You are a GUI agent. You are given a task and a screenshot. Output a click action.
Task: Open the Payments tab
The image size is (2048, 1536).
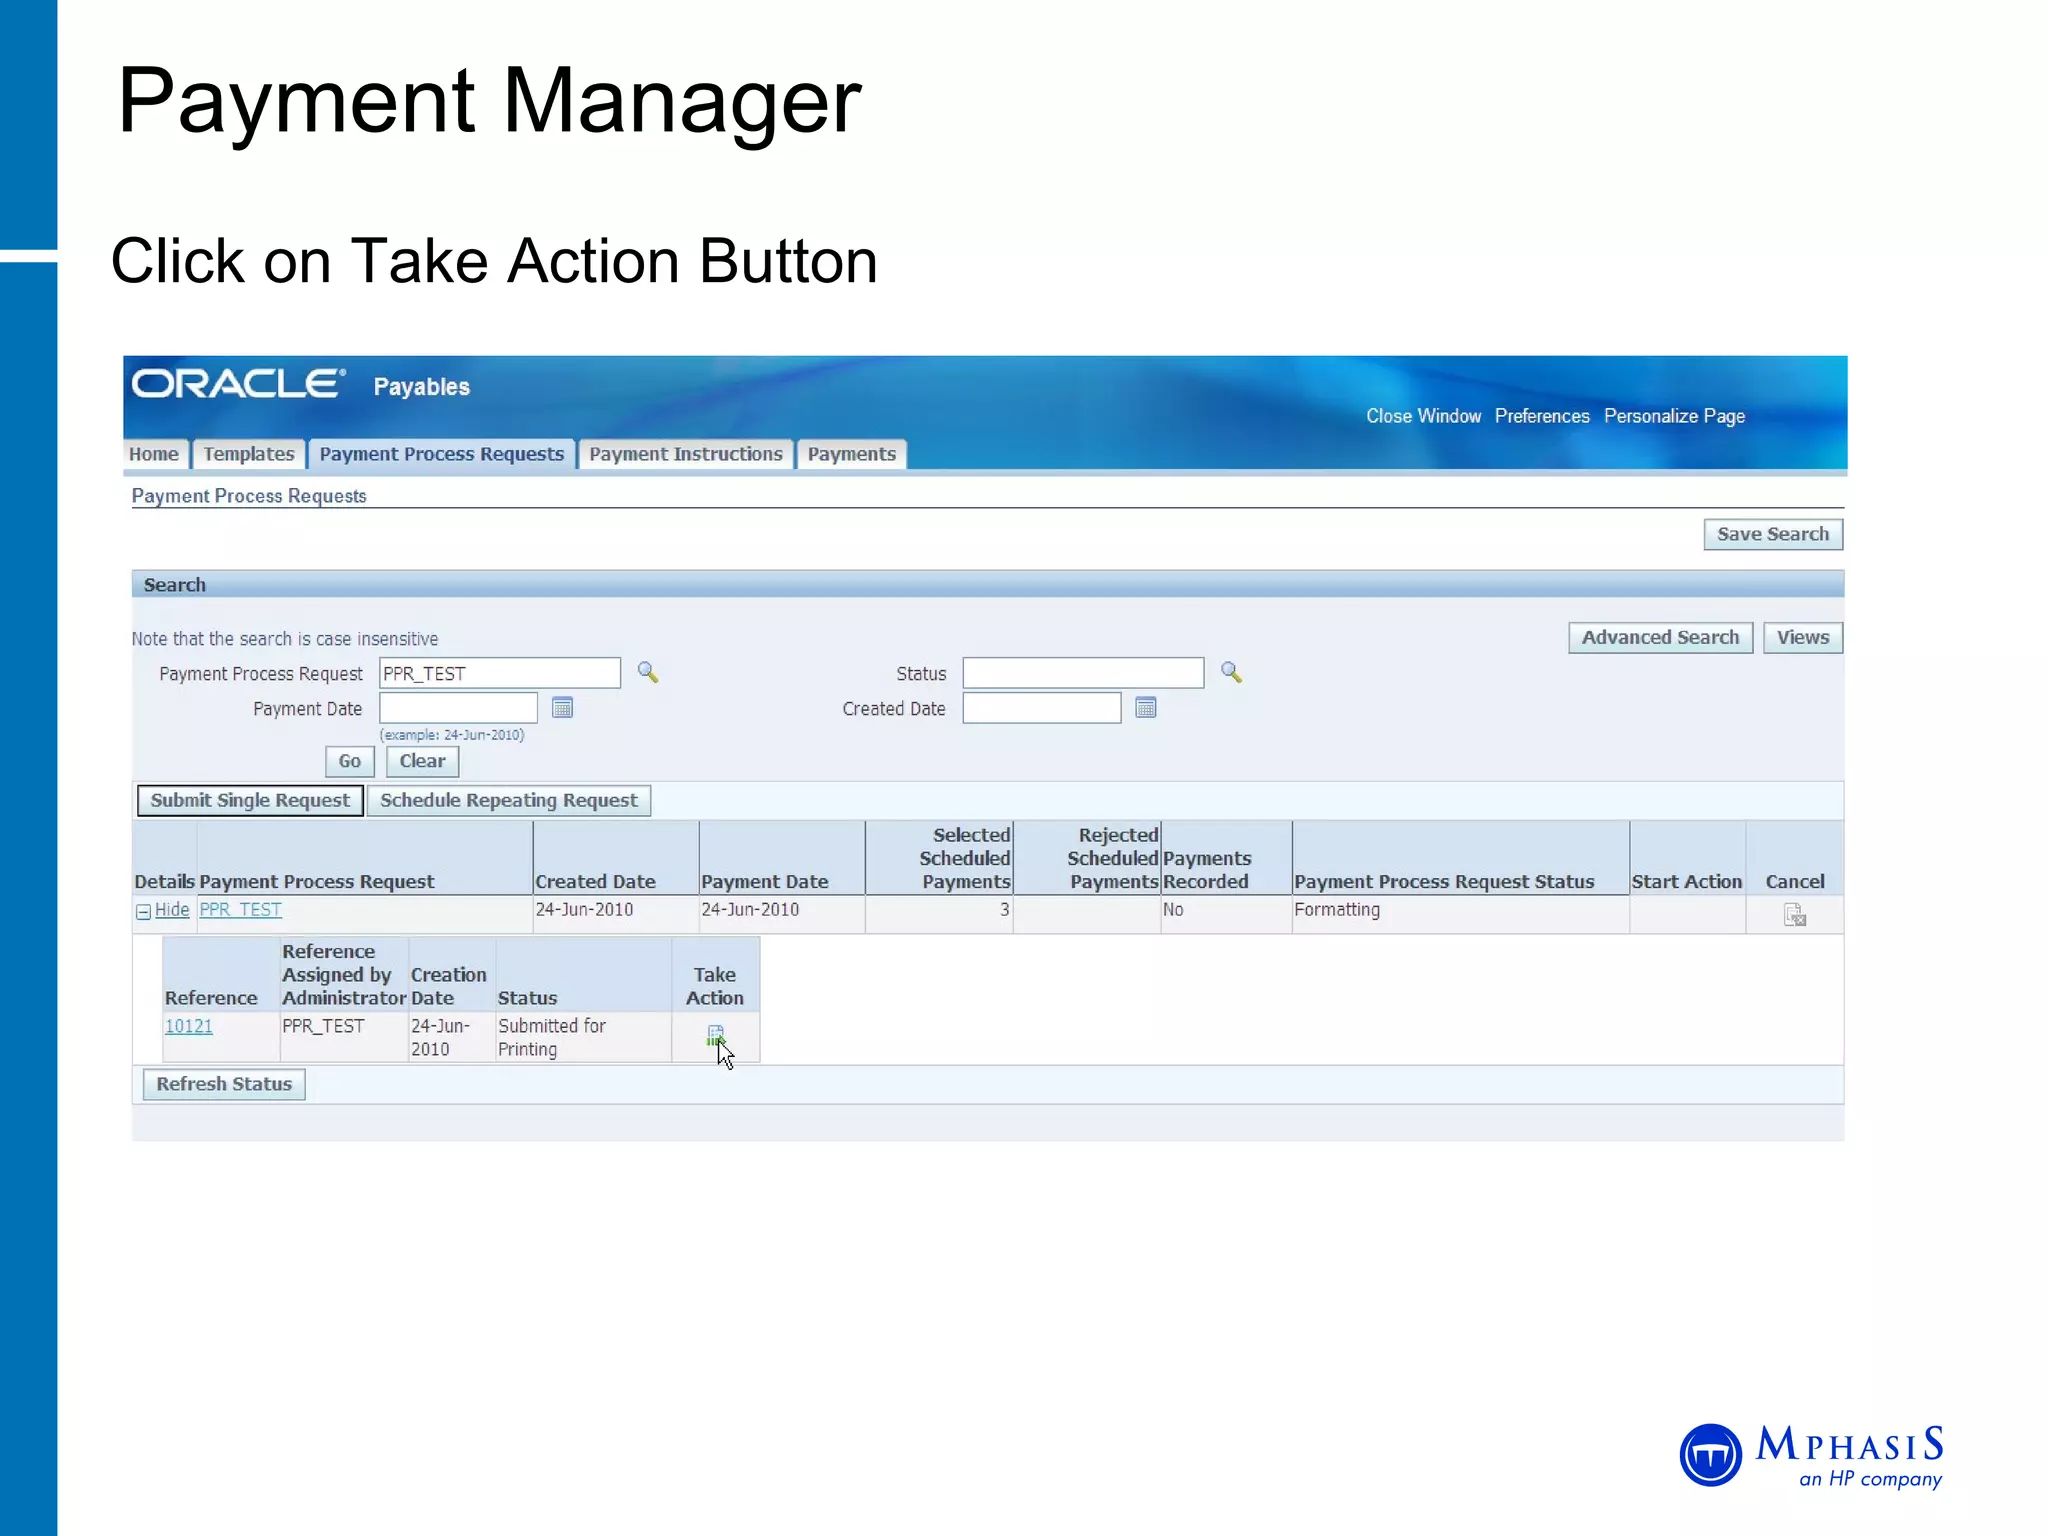click(852, 454)
